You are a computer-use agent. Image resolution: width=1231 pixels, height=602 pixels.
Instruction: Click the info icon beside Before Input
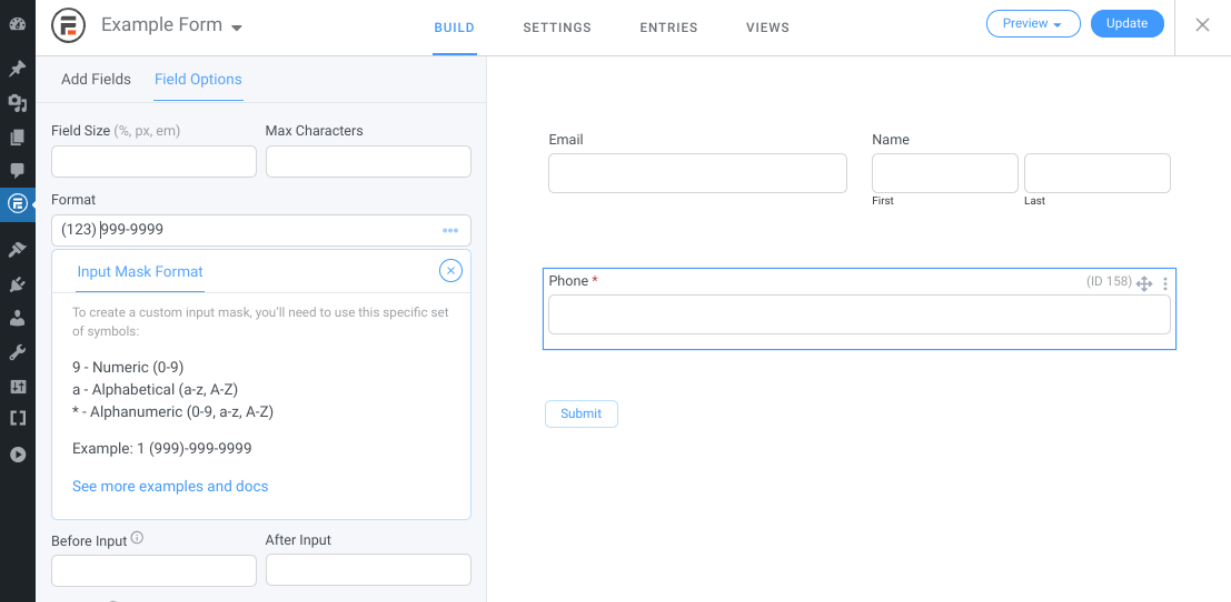pyautogui.click(x=137, y=538)
